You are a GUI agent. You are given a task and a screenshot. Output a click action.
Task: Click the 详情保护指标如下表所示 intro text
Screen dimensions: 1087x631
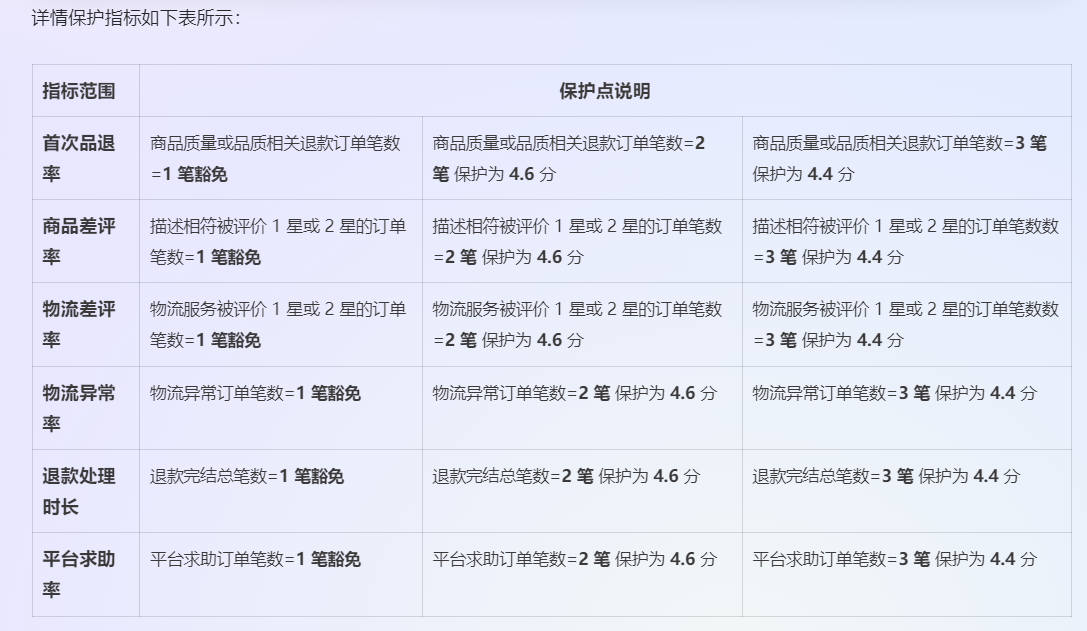[136, 18]
